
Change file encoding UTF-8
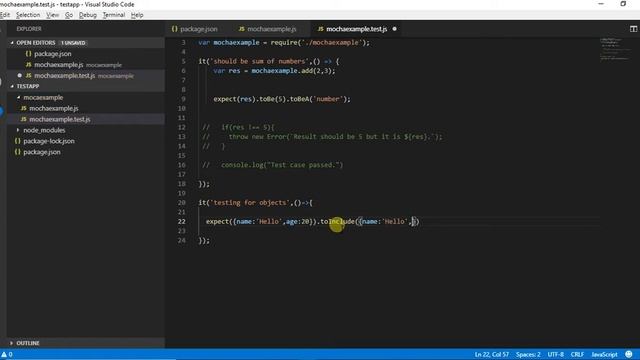click(556, 354)
